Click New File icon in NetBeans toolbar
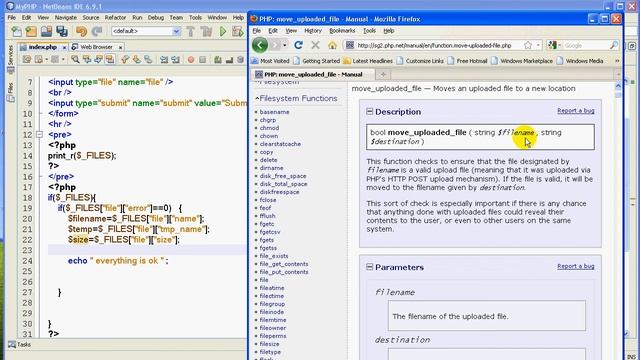The height and width of the screenshot is (360, 640). tap(17, 31)
